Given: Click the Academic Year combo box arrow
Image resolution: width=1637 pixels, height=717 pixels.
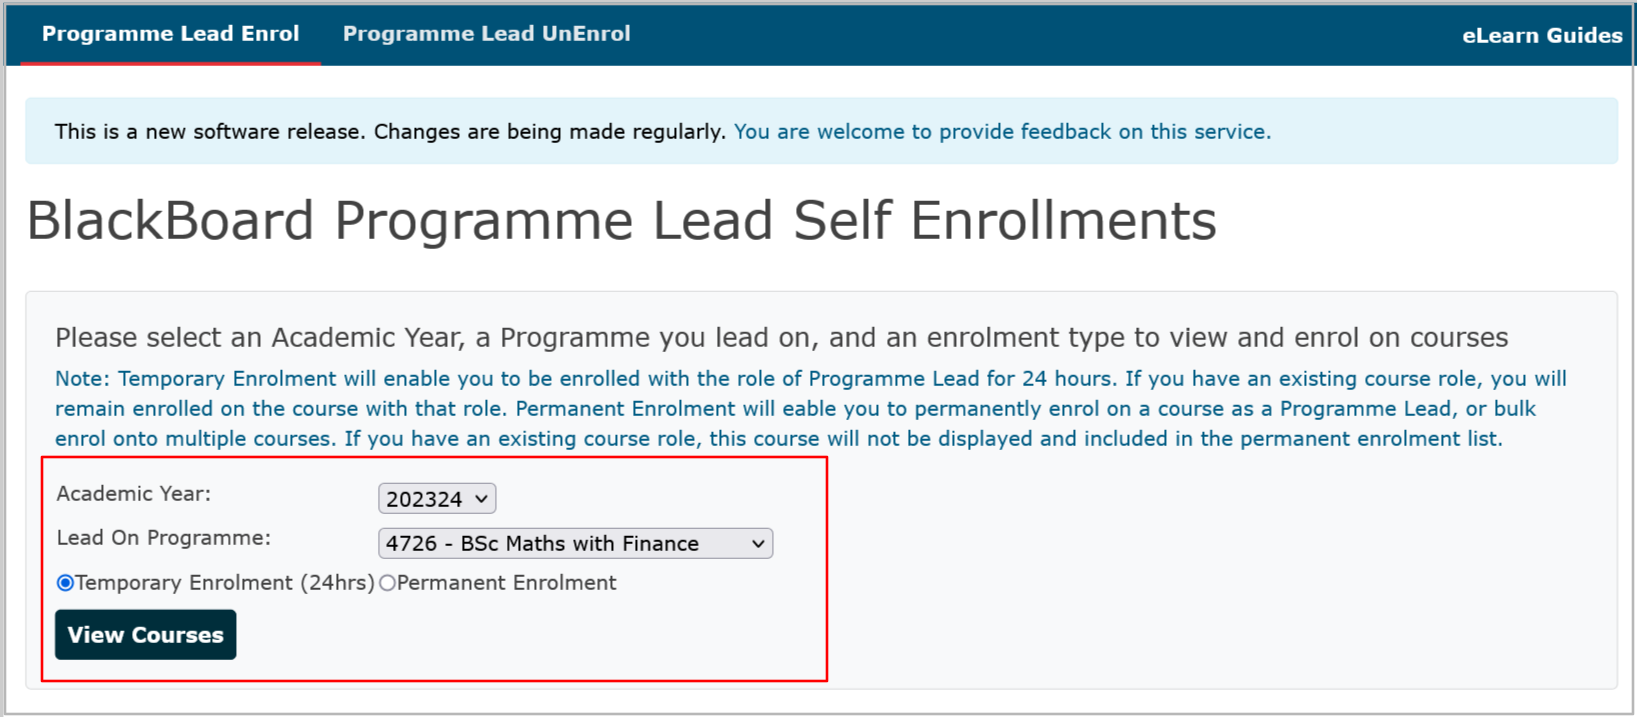Looking at the screenshot, I should (478, 498).
